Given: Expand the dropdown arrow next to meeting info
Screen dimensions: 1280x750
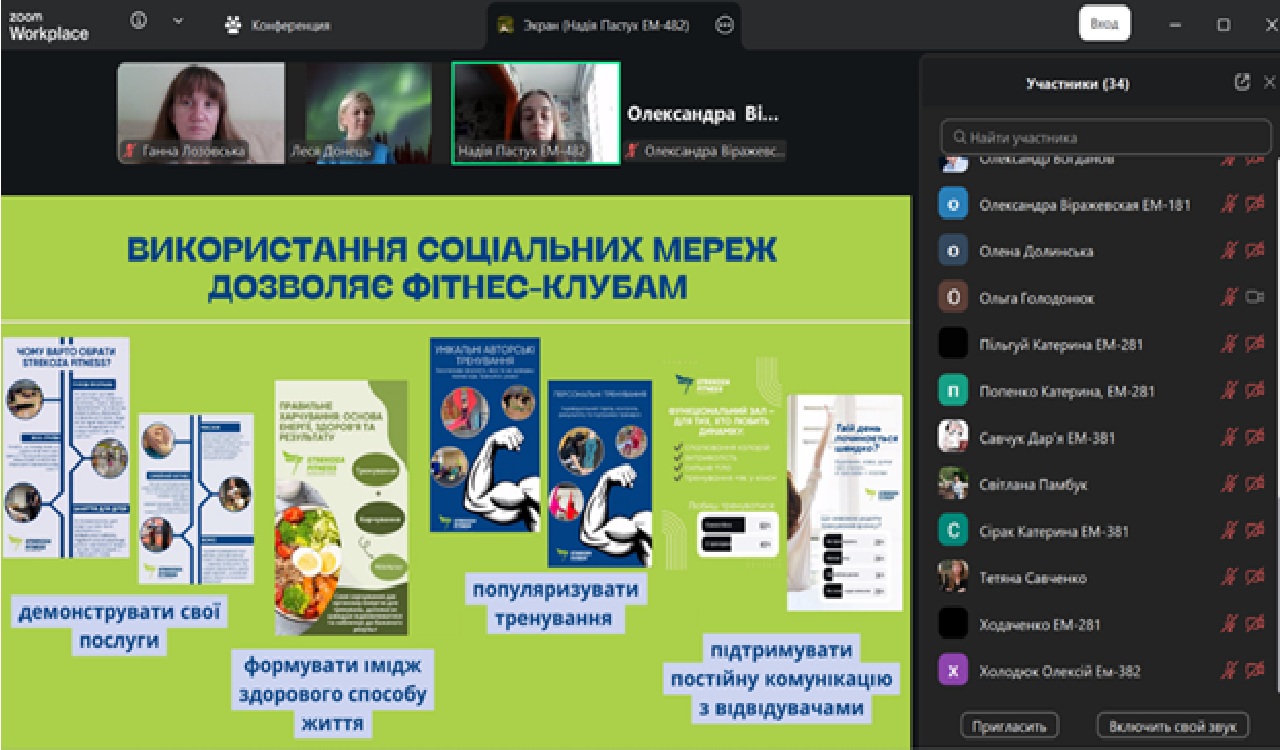Looking at the screenshot, I should pyautogui.click(x=178, y=23).
